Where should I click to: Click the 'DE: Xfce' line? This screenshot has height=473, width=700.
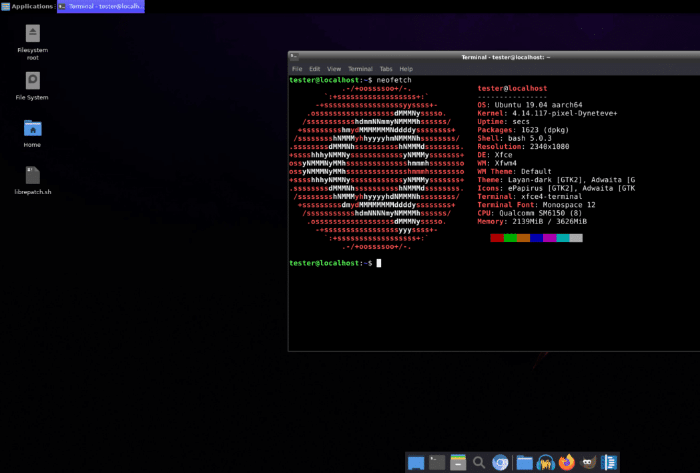click(495, 155)
